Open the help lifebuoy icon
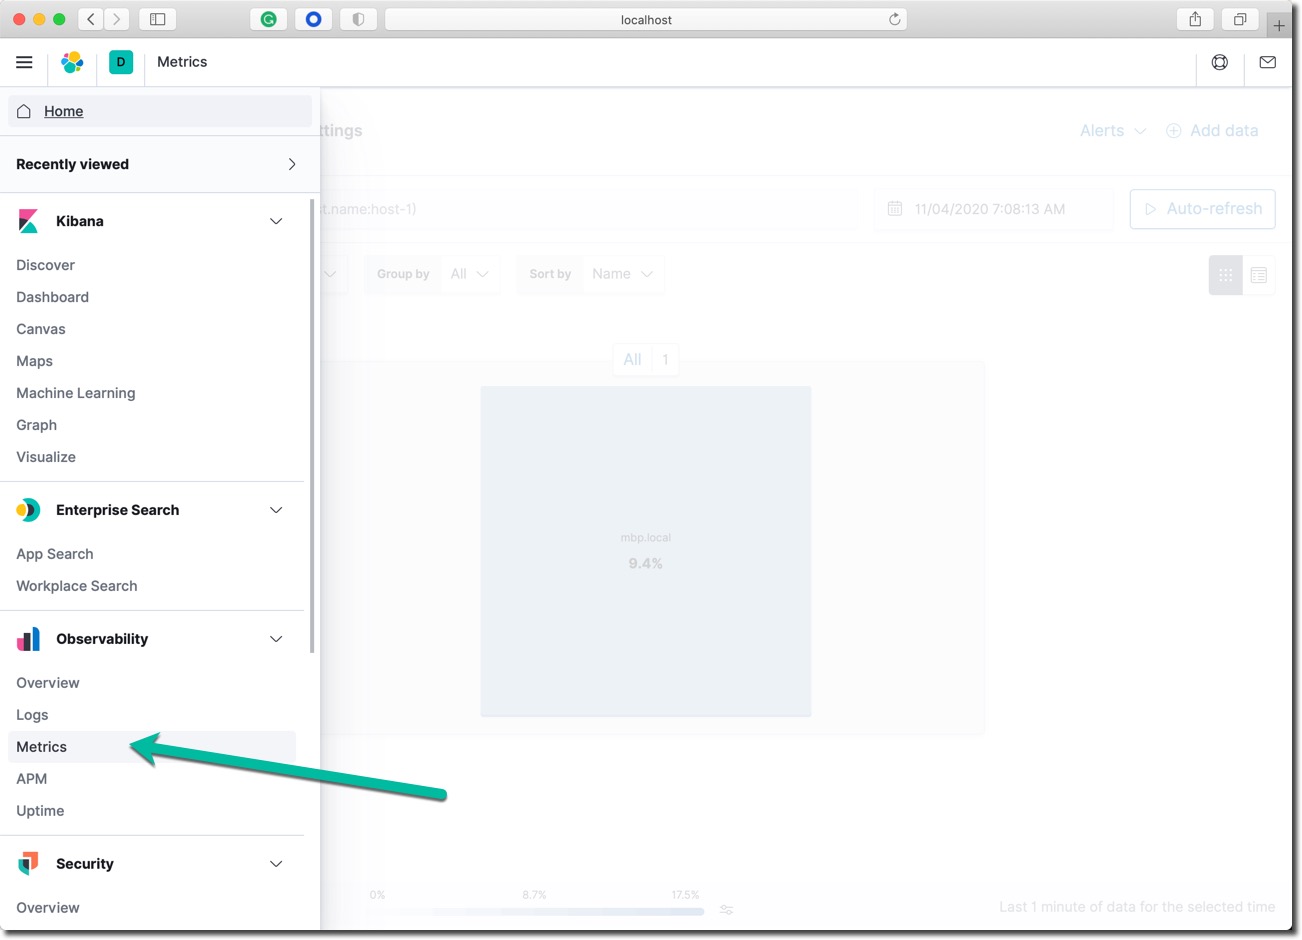The image size is (1302, 940). tap(1220, 62)
